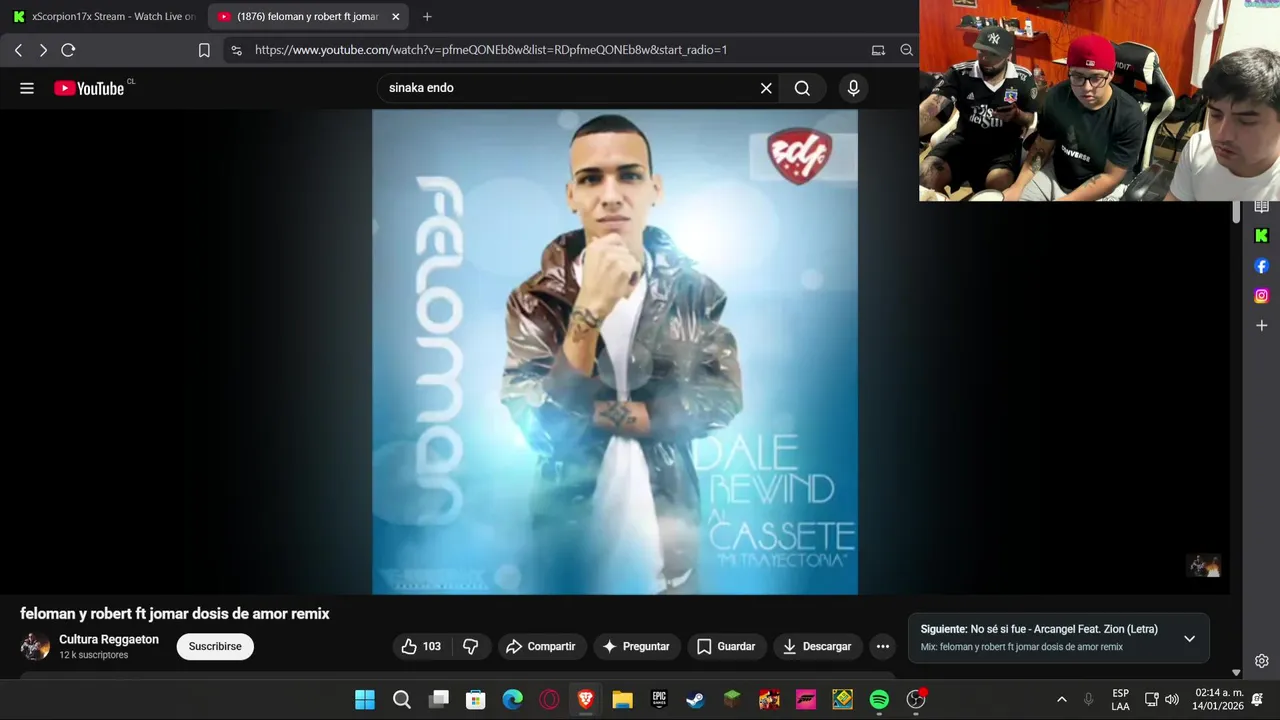Click the video cover art to pause
Image resolution: width=1280 pixels, height=720 pixels.
tap(615, 352)
